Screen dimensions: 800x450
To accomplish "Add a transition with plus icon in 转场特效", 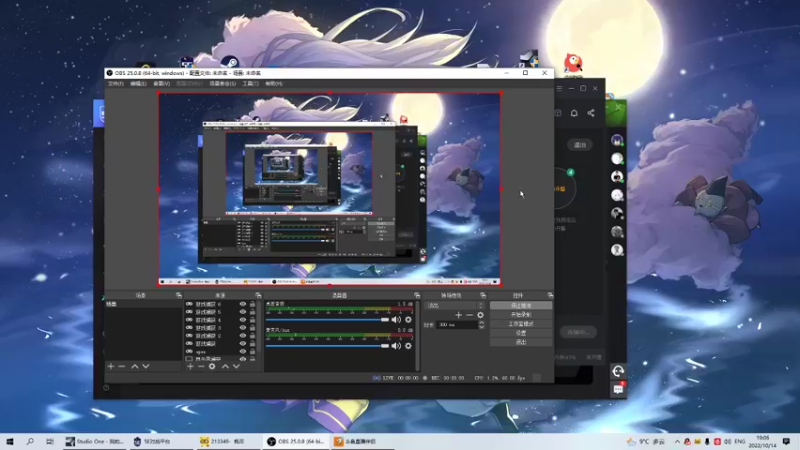I will (x=458, y=315).
